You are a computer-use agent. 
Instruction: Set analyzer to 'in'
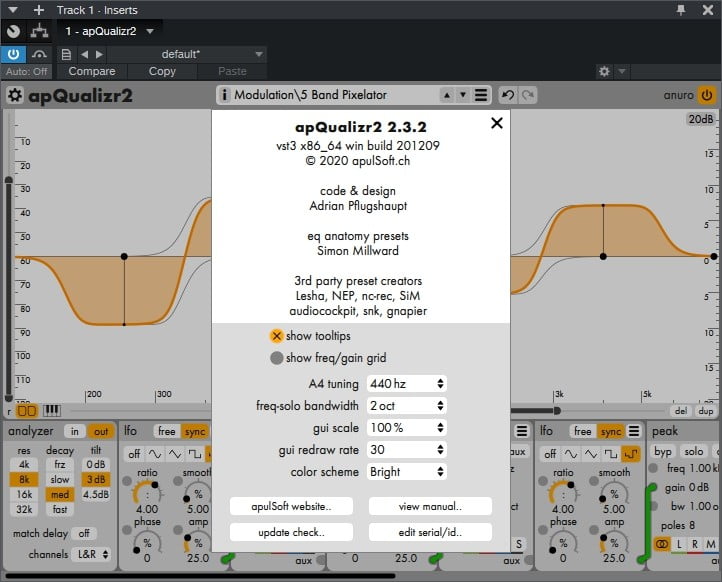(75, 431)
